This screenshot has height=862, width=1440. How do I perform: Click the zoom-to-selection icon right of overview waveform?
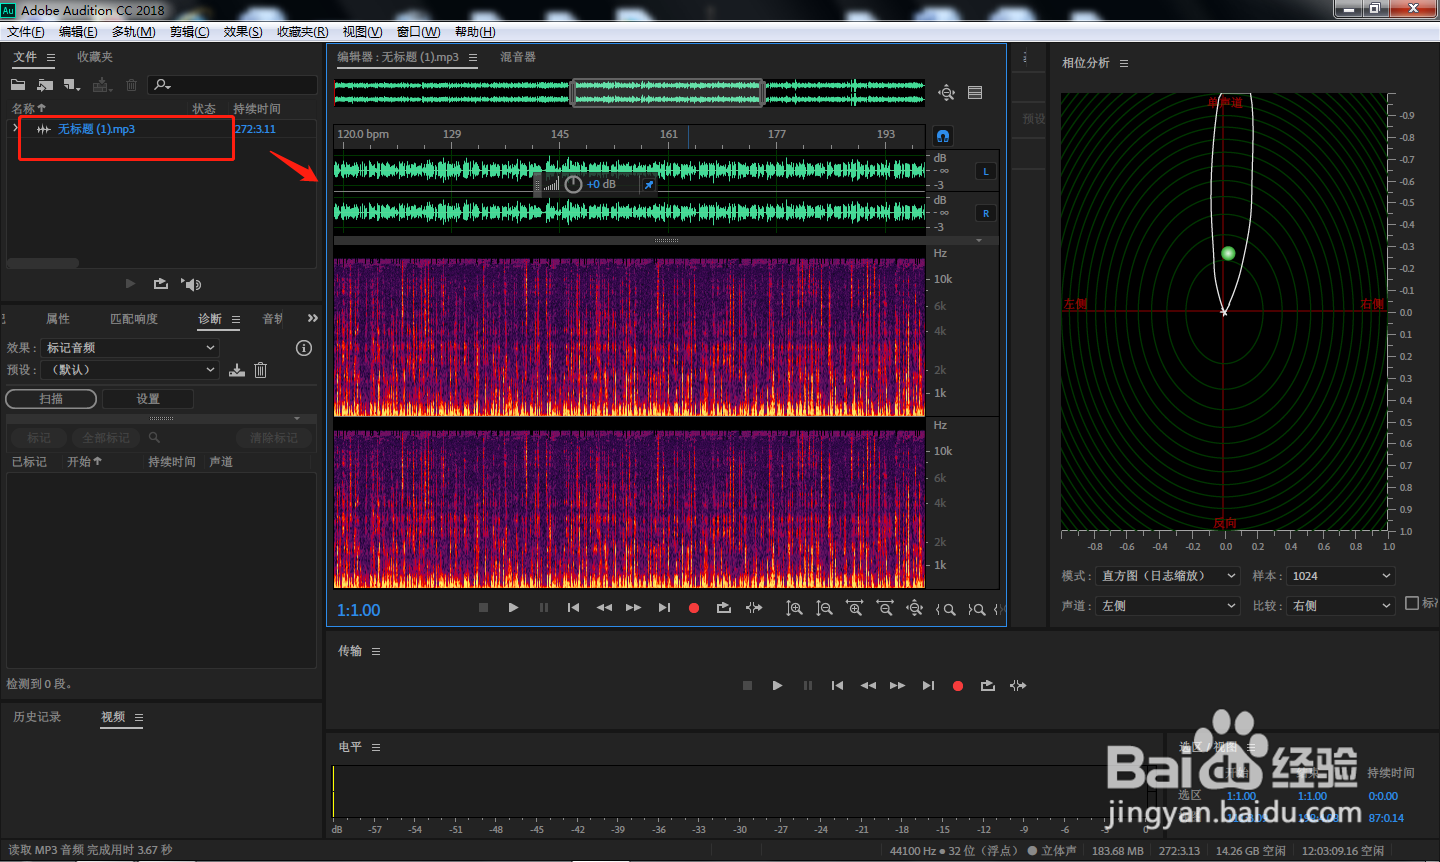946,93
